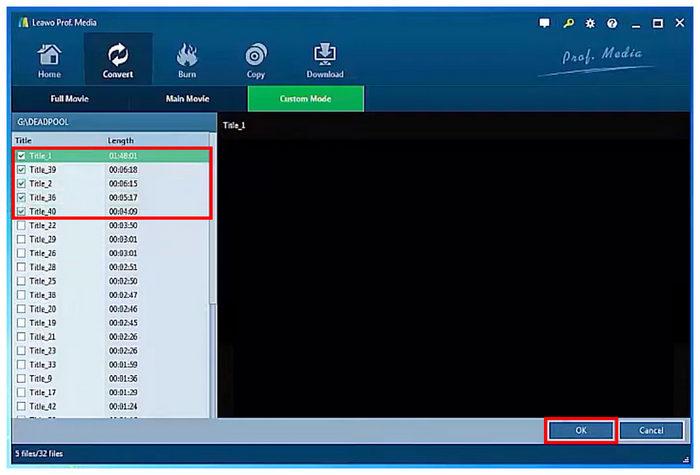Click the Title_1 preview label
The height and width of the screenshot is (475, 700).
coord(234,125)
